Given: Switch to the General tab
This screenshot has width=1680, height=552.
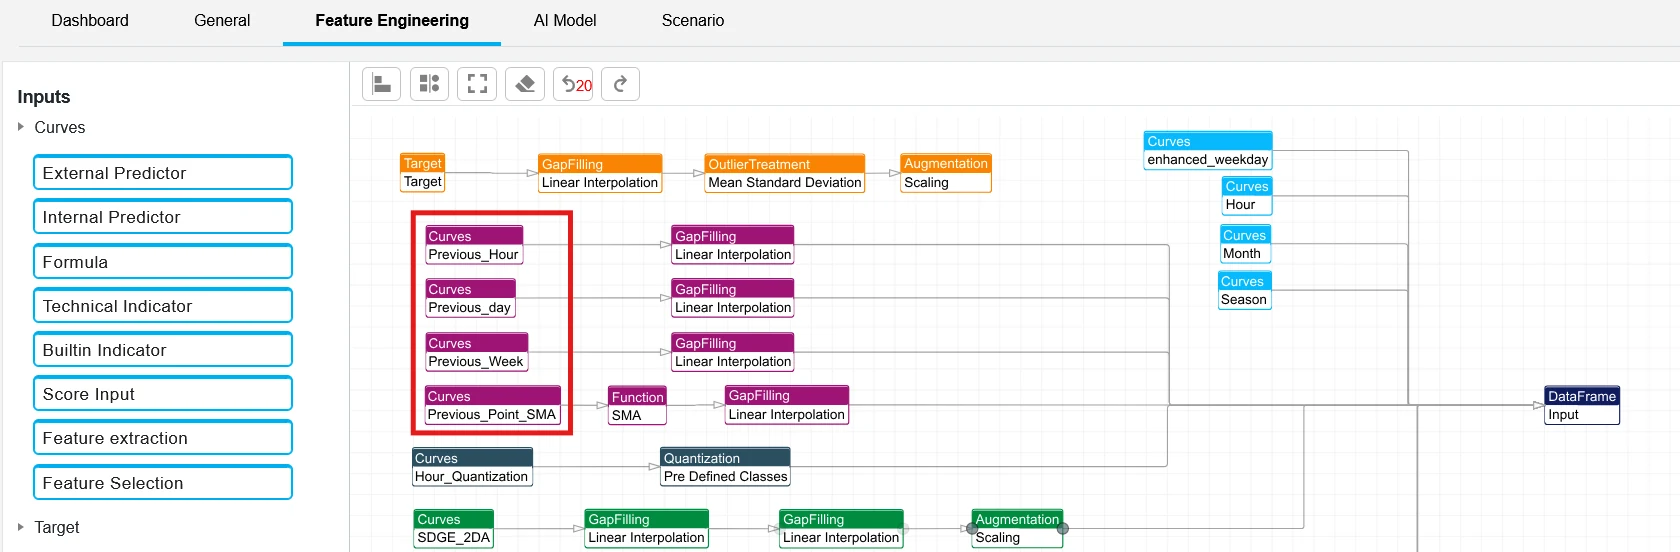Looking at the screenshot, I should coord(222,21).
